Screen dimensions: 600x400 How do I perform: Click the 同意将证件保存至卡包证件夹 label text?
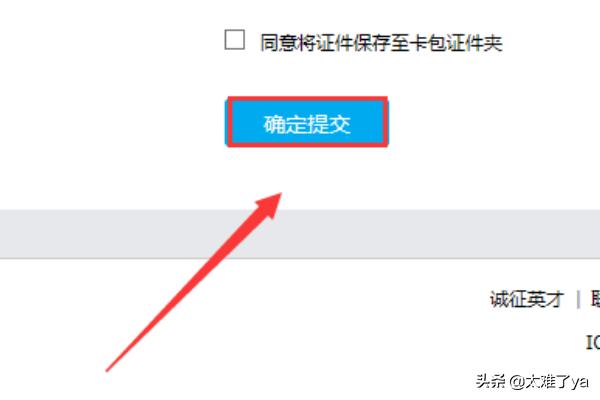381,42
